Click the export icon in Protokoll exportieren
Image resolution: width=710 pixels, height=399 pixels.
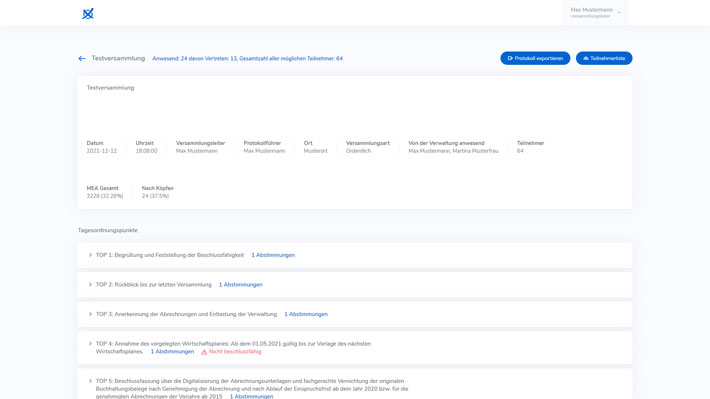510,58
